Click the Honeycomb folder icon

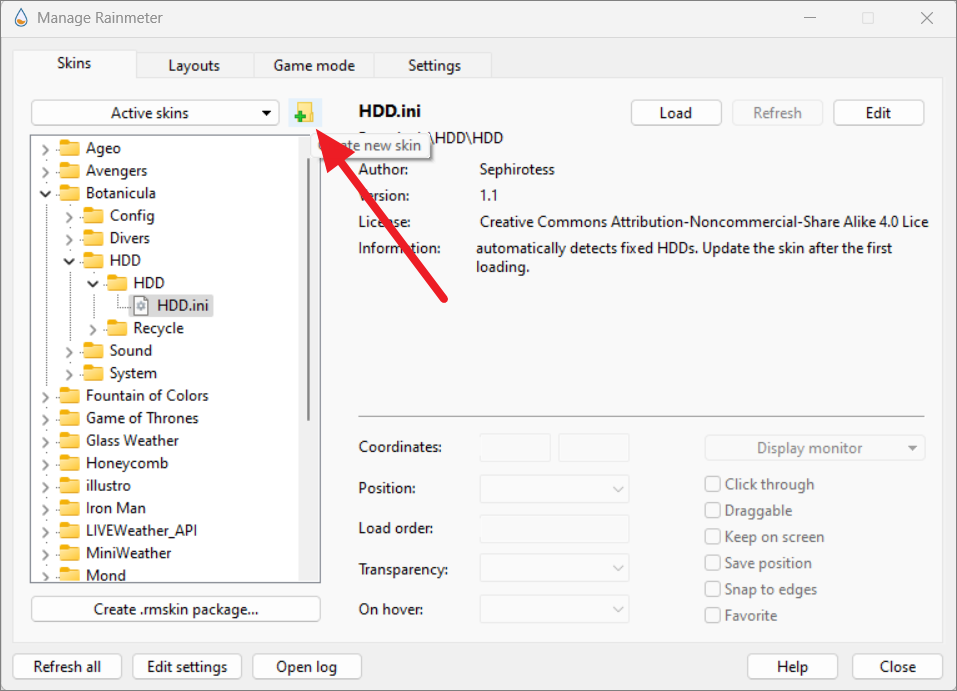coord(70,463)
